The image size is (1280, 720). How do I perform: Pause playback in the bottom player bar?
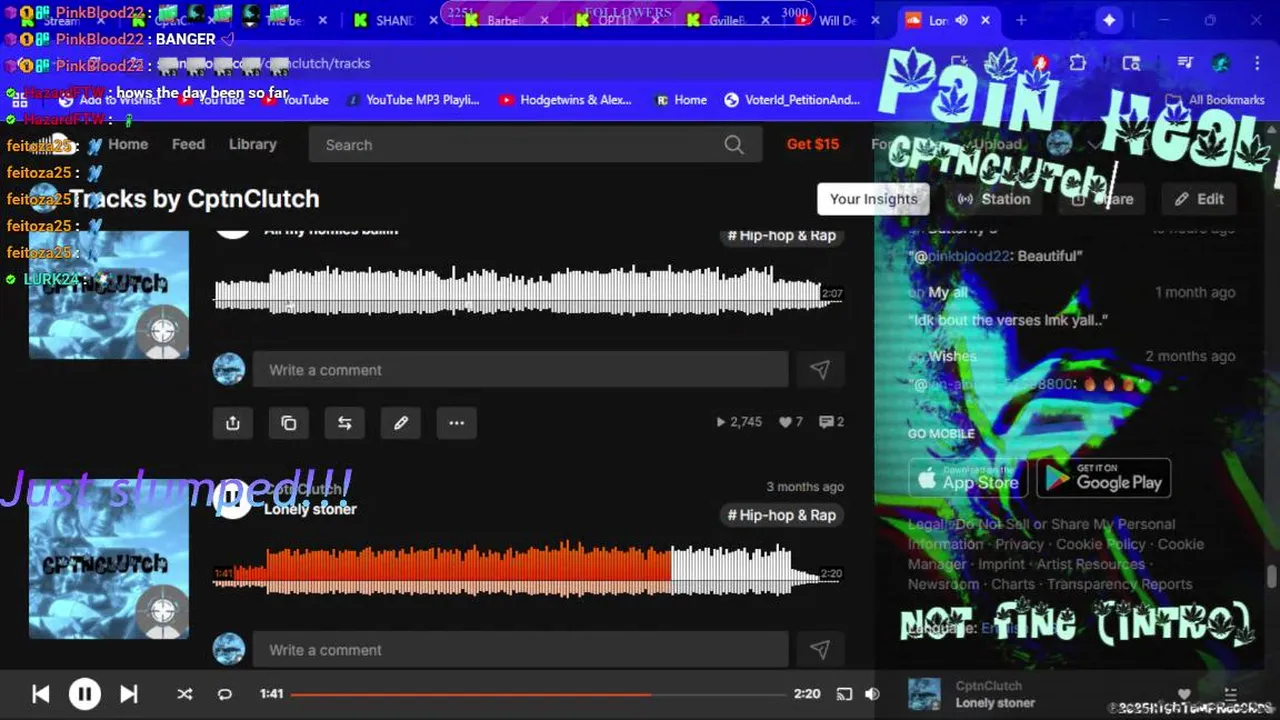[85, 694]
